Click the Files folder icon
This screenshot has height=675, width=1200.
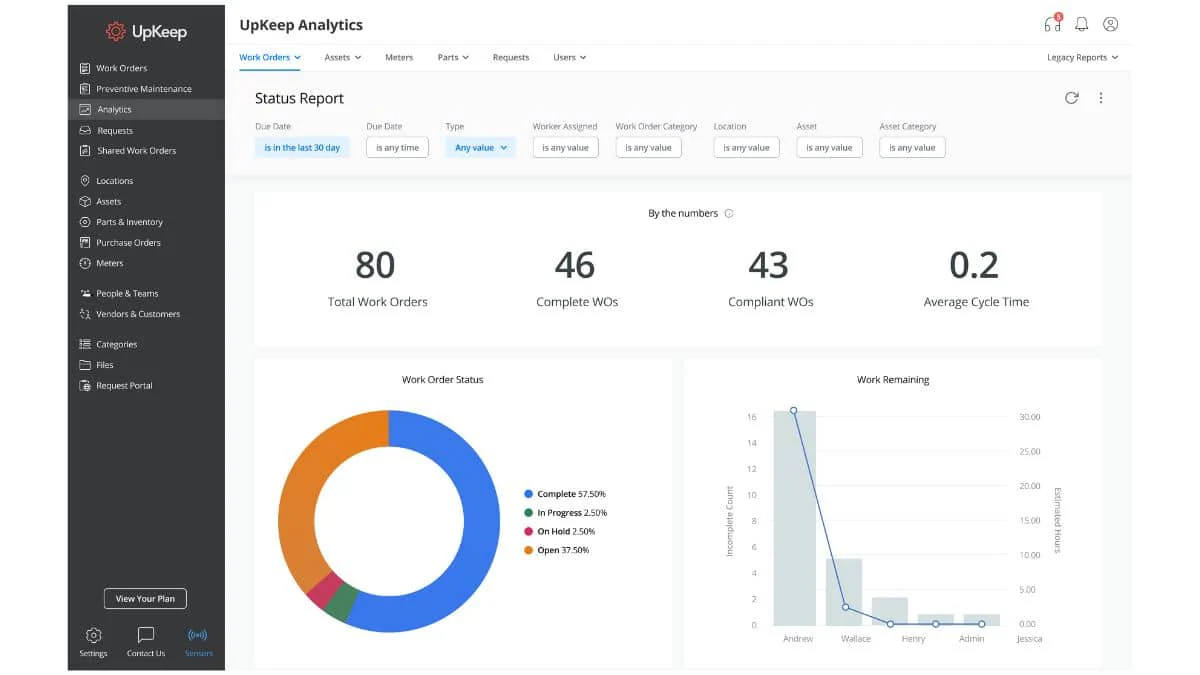click(85, 365)
